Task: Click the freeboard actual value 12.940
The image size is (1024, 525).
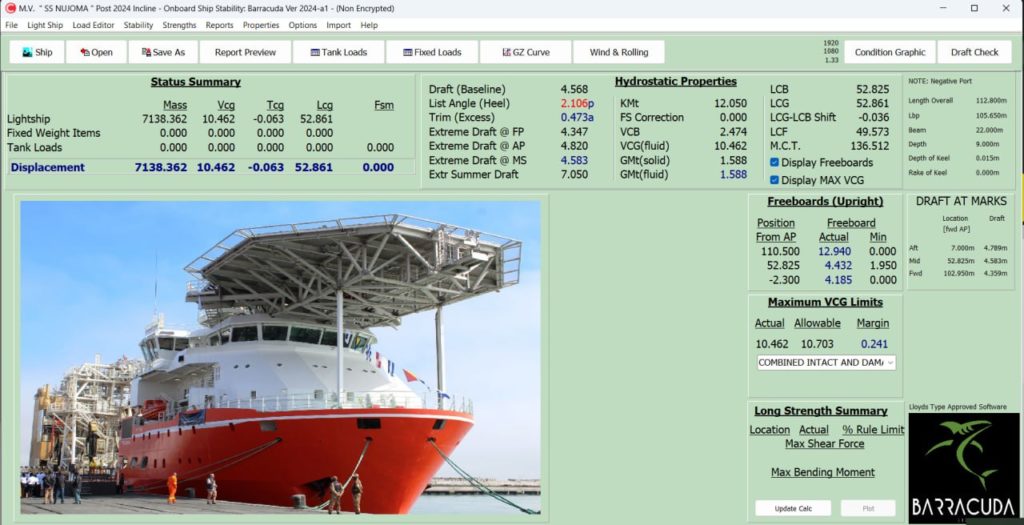Action: (x=835, y=251)
